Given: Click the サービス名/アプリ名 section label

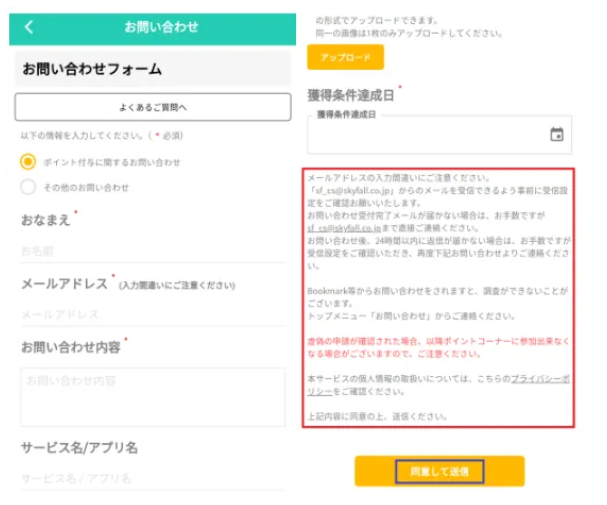Looking at the screenshot, I should [79, 447].
